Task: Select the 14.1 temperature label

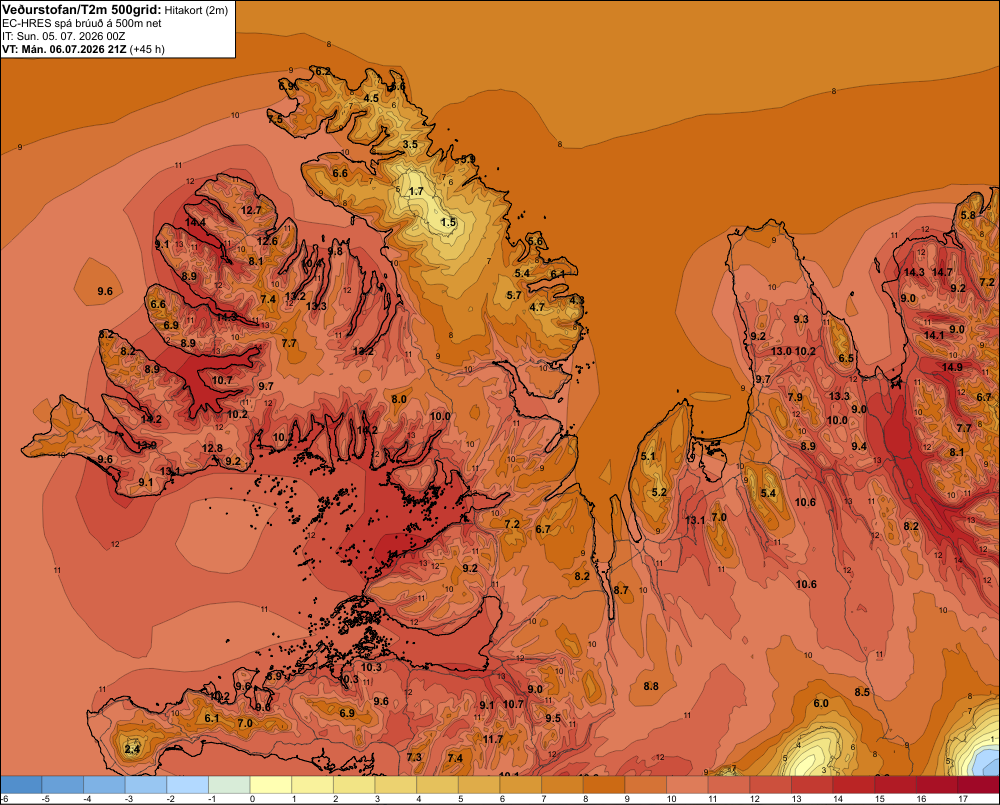Action: [x=934, y=336]
